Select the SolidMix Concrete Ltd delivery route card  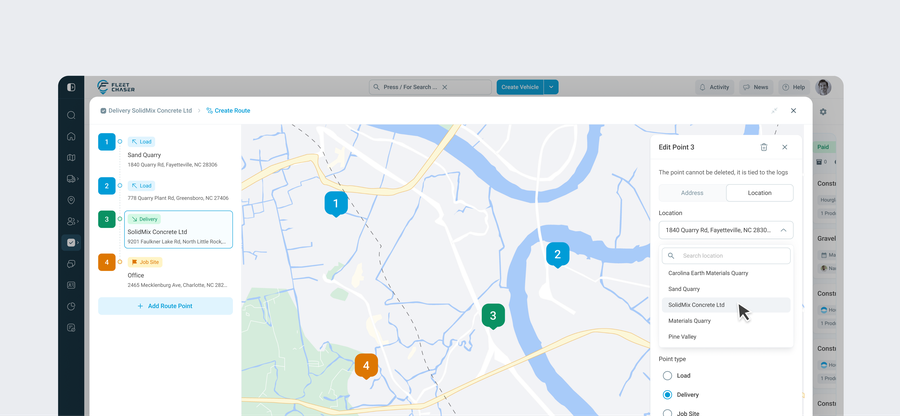(179, 230)
